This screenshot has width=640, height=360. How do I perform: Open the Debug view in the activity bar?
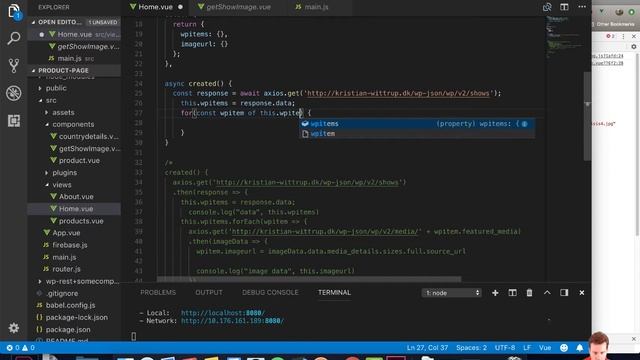13,93
